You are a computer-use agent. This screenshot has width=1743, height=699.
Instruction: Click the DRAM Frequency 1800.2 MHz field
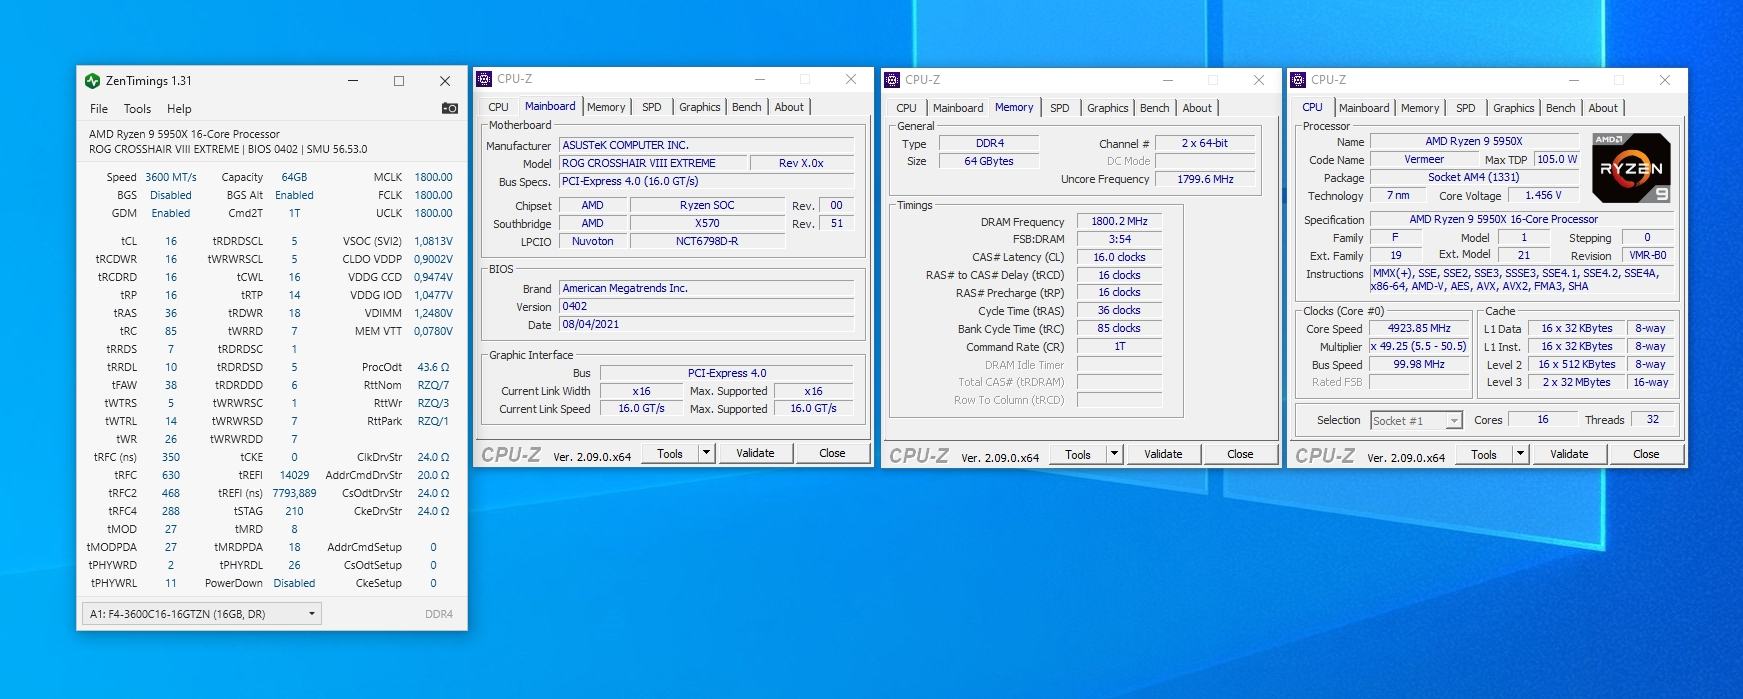coord(1119,222)
